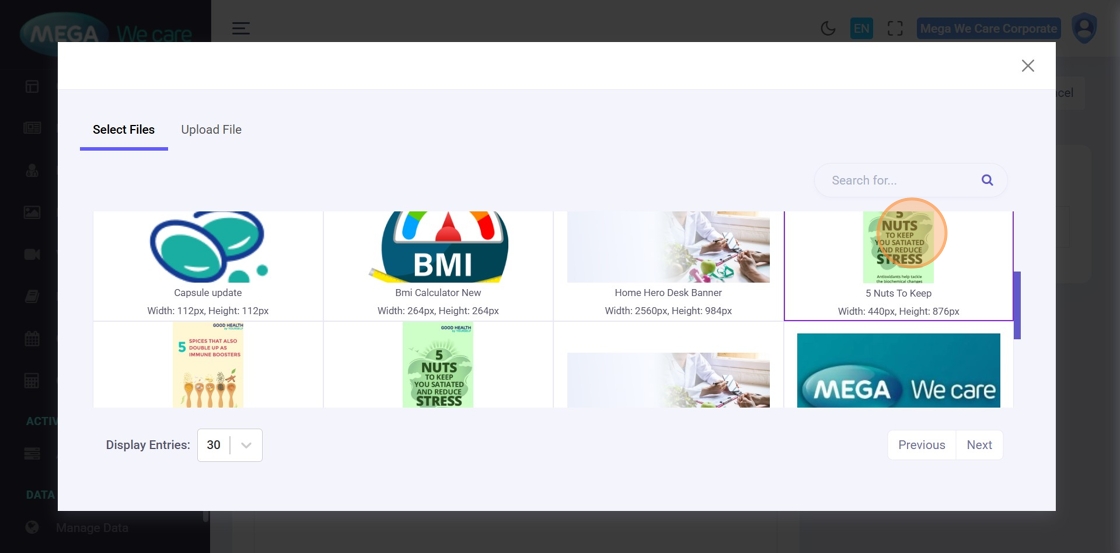
Task: Go to the Previous page
Action: (x=921, y=445)
